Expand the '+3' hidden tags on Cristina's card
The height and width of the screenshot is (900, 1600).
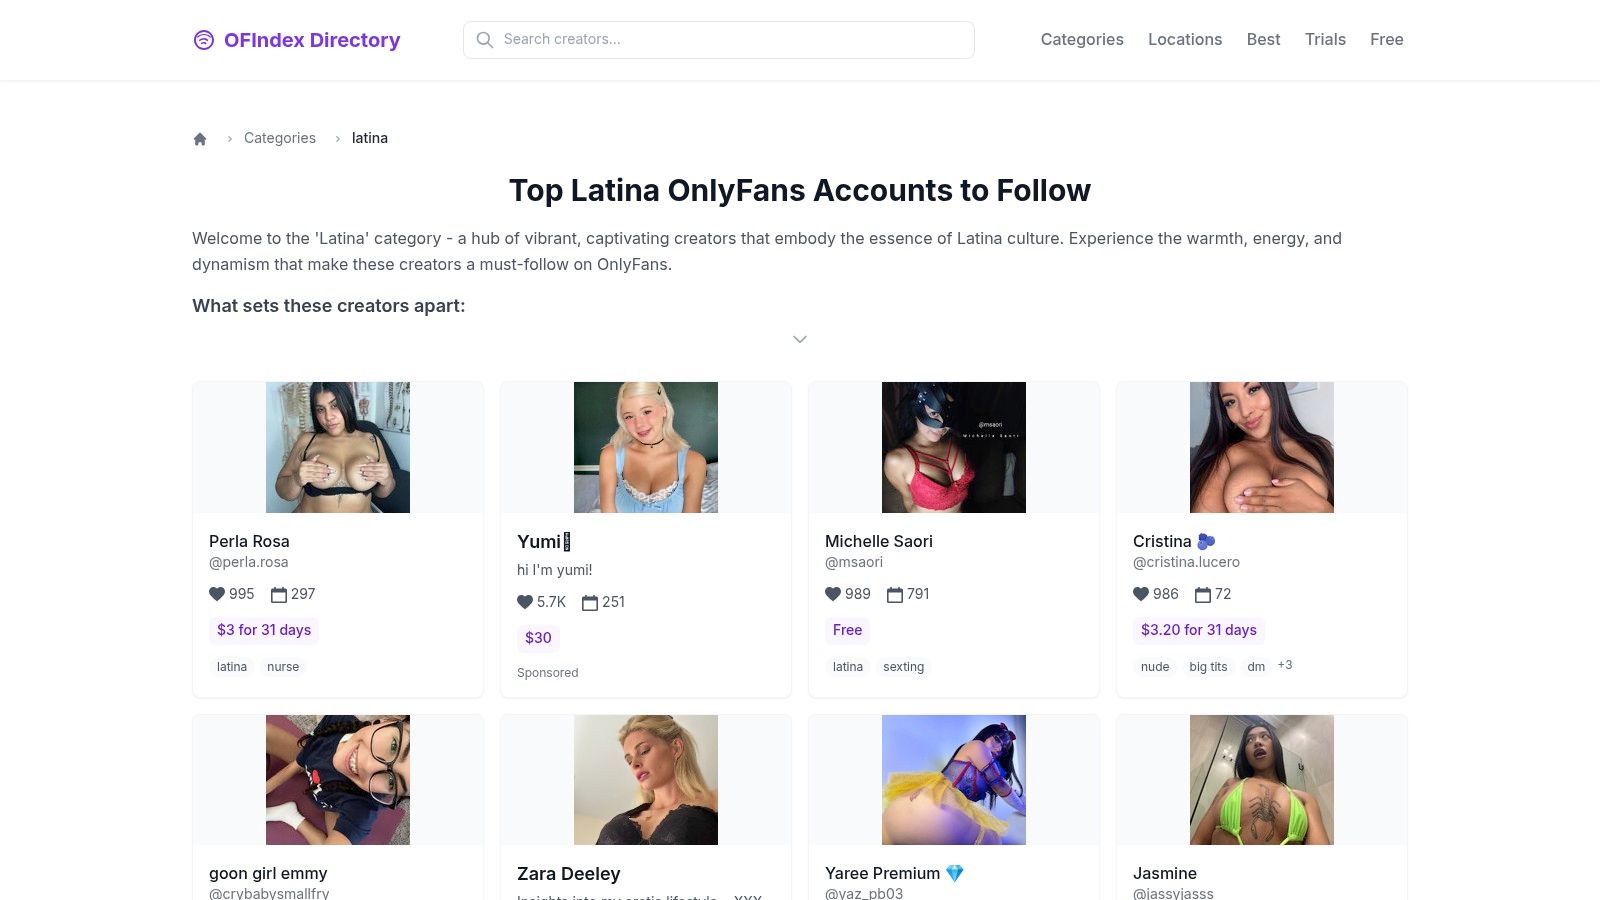pos(1285,665)
